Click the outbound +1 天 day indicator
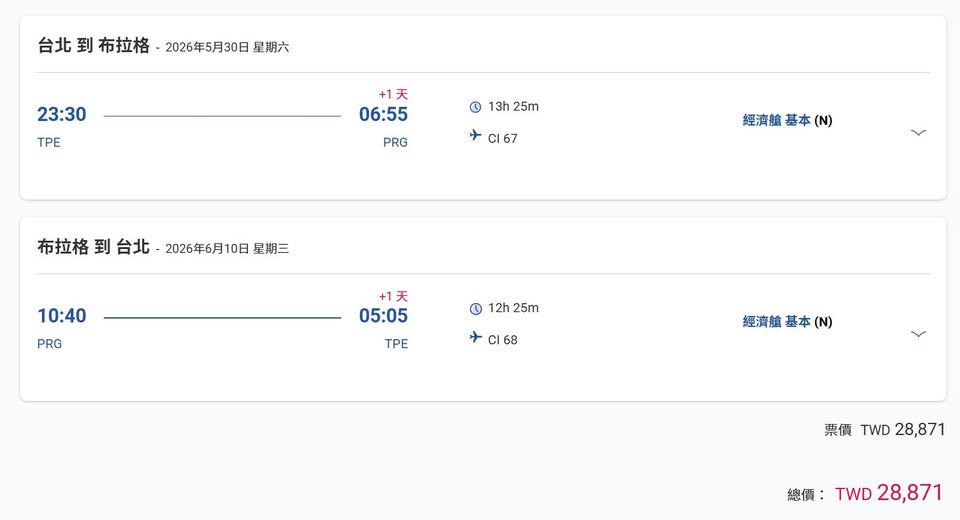 pos(393,94)
